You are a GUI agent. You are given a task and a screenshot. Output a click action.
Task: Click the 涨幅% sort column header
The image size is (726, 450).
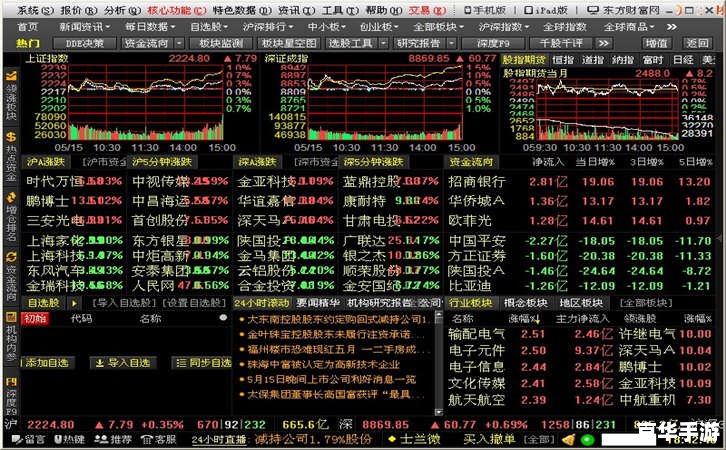click(x=524, y=319)
